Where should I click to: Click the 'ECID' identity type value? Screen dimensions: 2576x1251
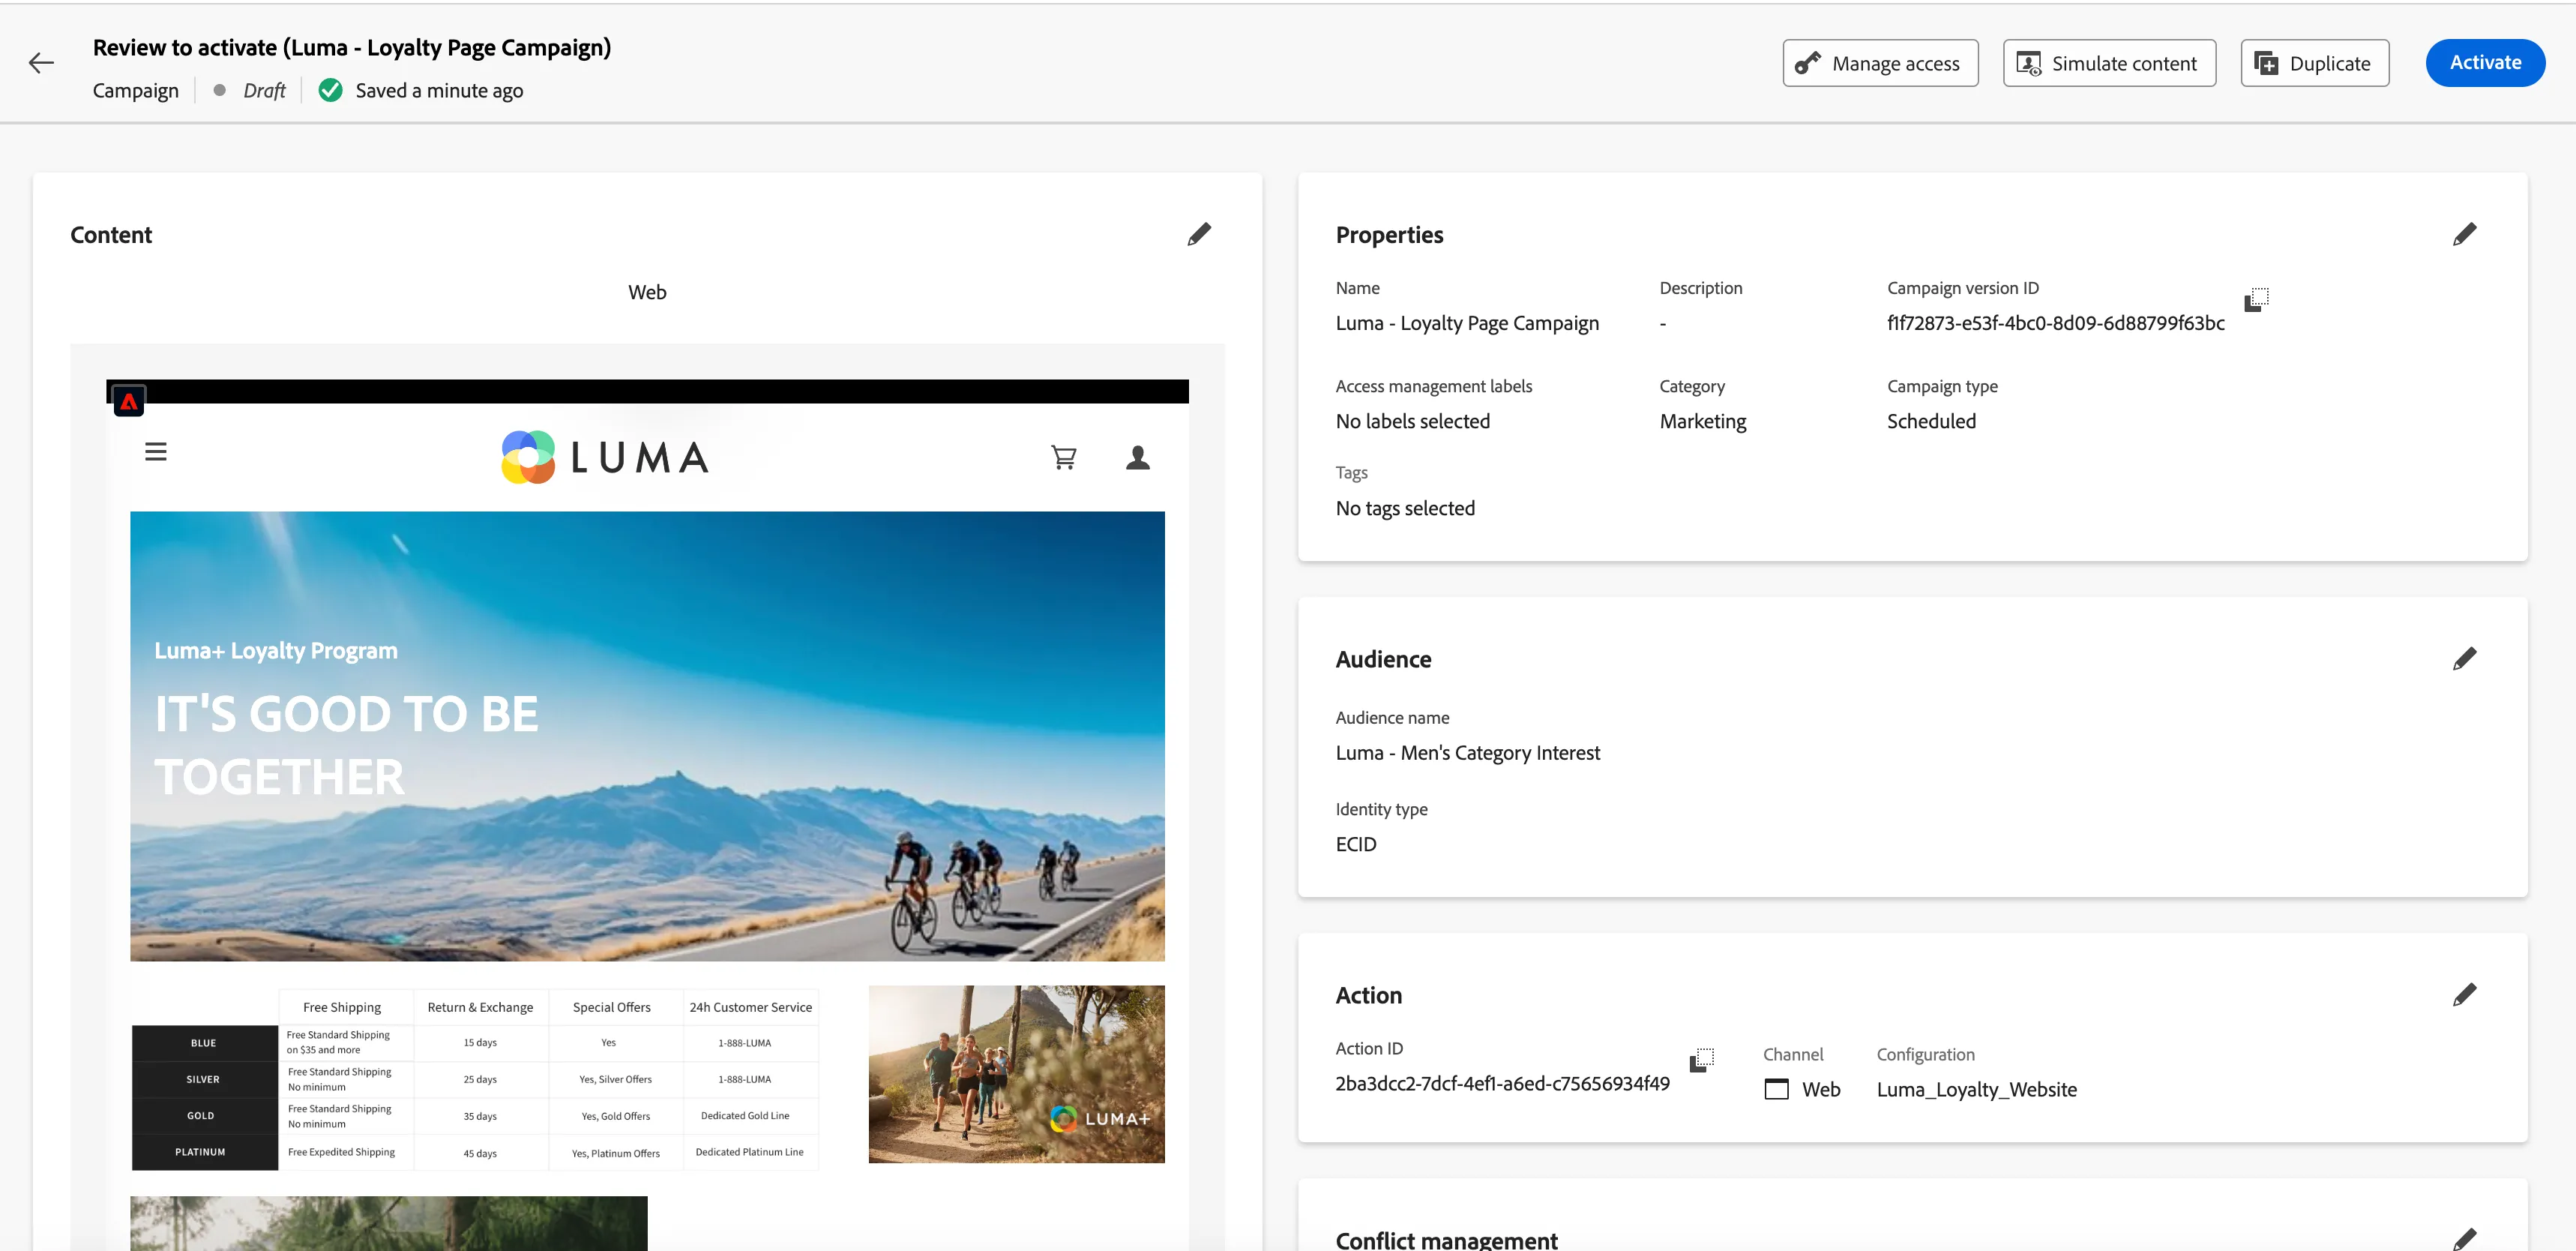[1356, 845]
